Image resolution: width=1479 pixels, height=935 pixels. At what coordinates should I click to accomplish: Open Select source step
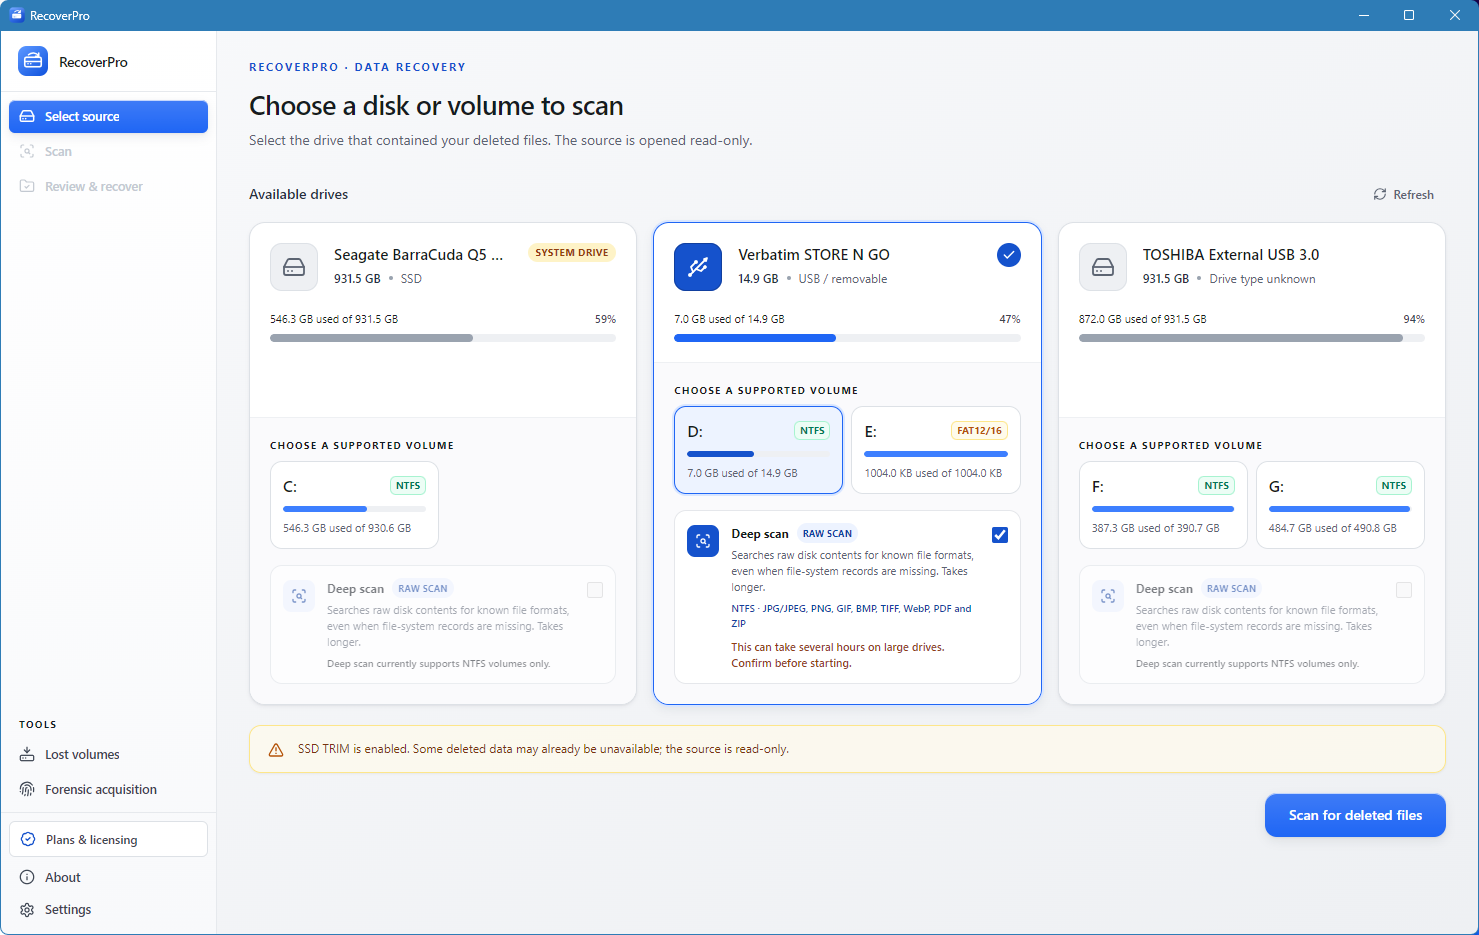[x=108, y=116]
